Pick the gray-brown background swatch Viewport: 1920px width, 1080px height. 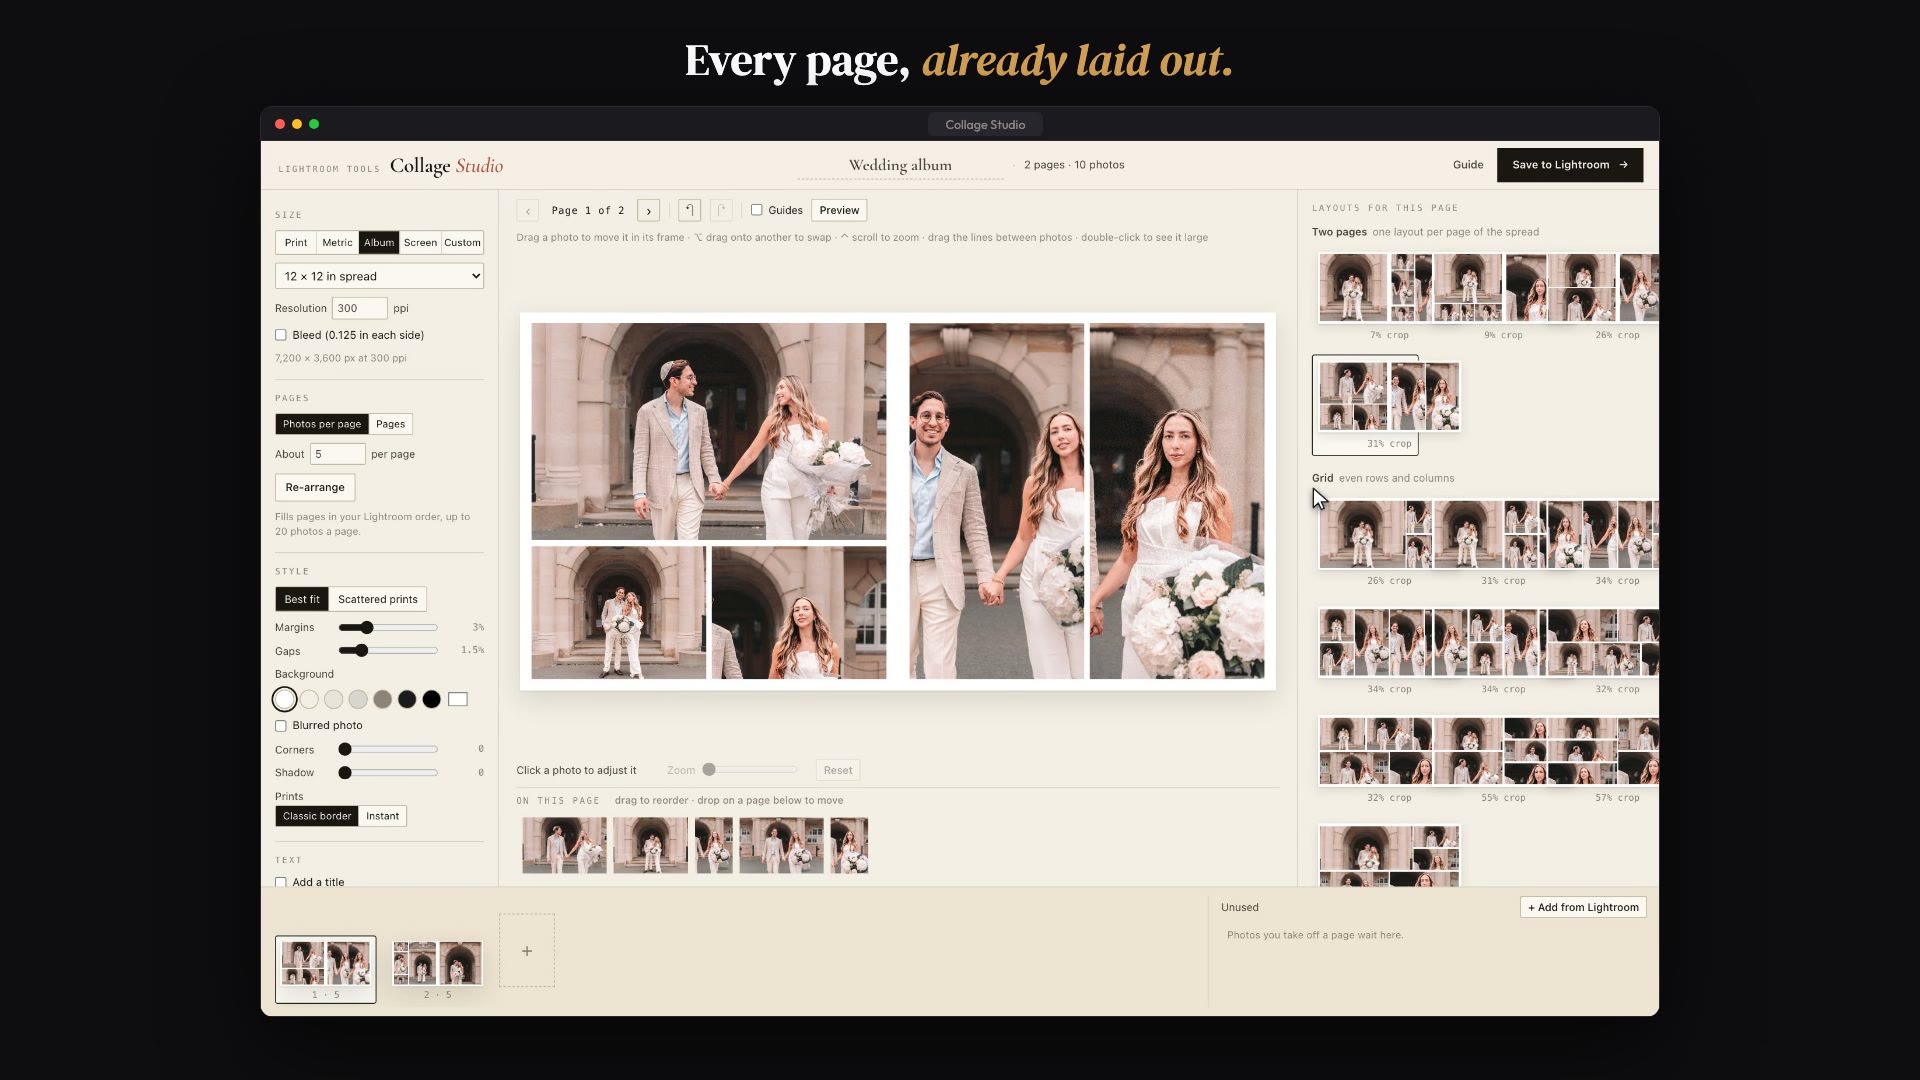coord(382,700)
